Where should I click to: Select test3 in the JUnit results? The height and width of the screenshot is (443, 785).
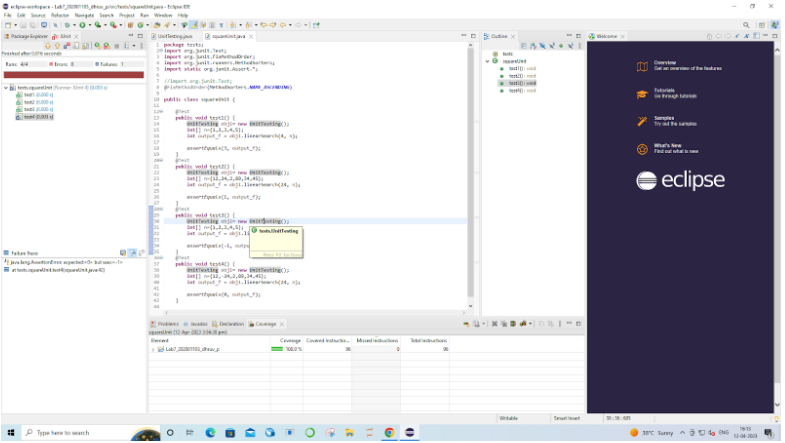point(34,109)
